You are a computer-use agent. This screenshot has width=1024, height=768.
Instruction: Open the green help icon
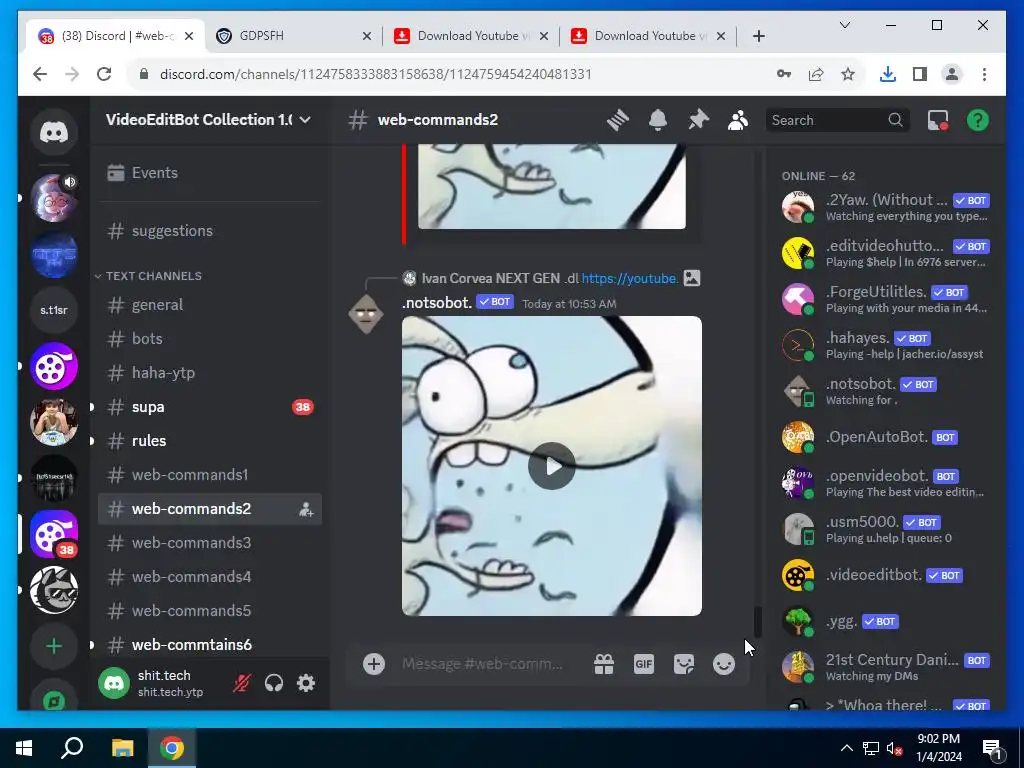tap(978, 120)
